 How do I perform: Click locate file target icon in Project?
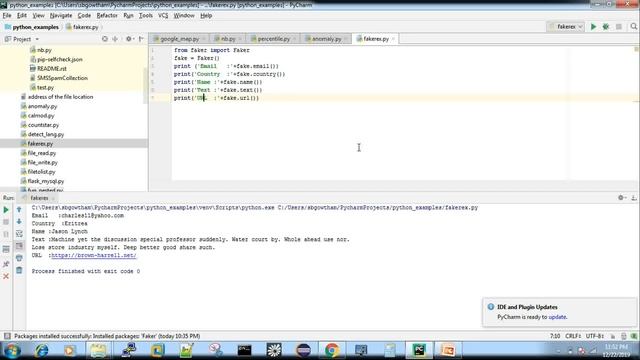click(105, 39)
